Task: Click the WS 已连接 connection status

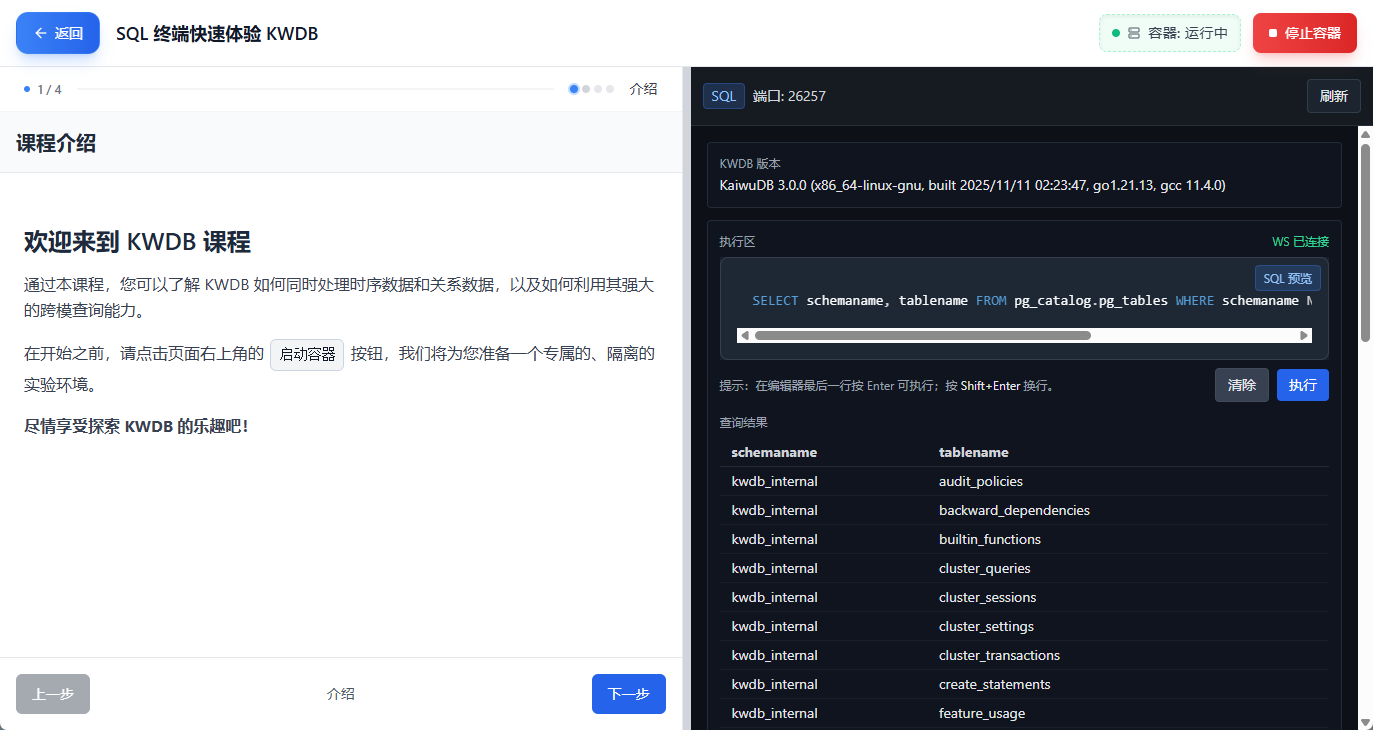Action: 1300,241
